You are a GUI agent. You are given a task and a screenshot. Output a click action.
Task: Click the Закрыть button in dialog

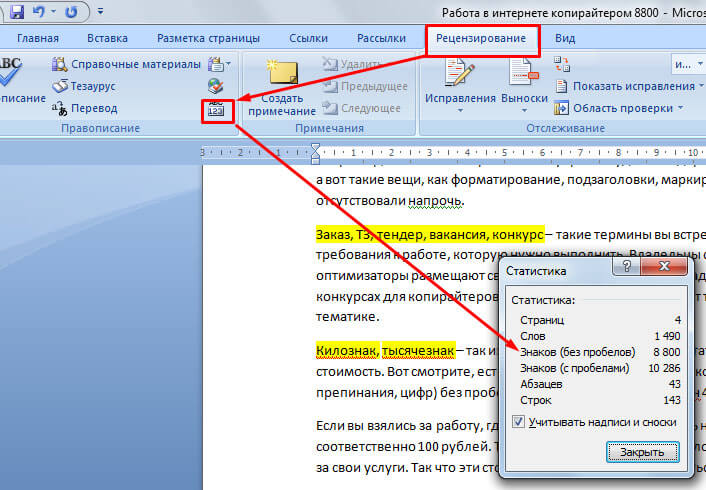tap(642, 452)
